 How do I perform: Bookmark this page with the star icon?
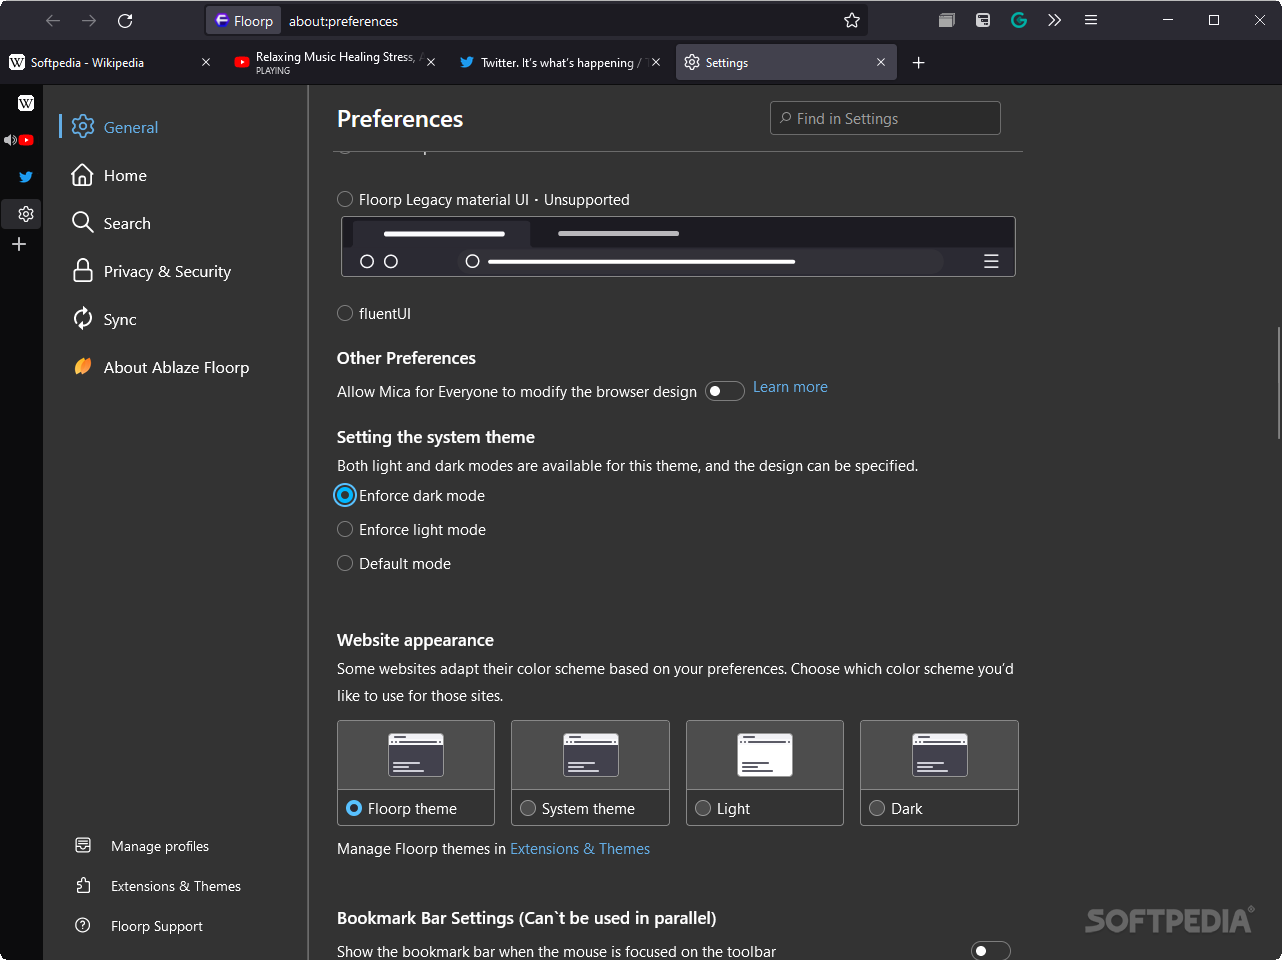(x=852, y=20)
